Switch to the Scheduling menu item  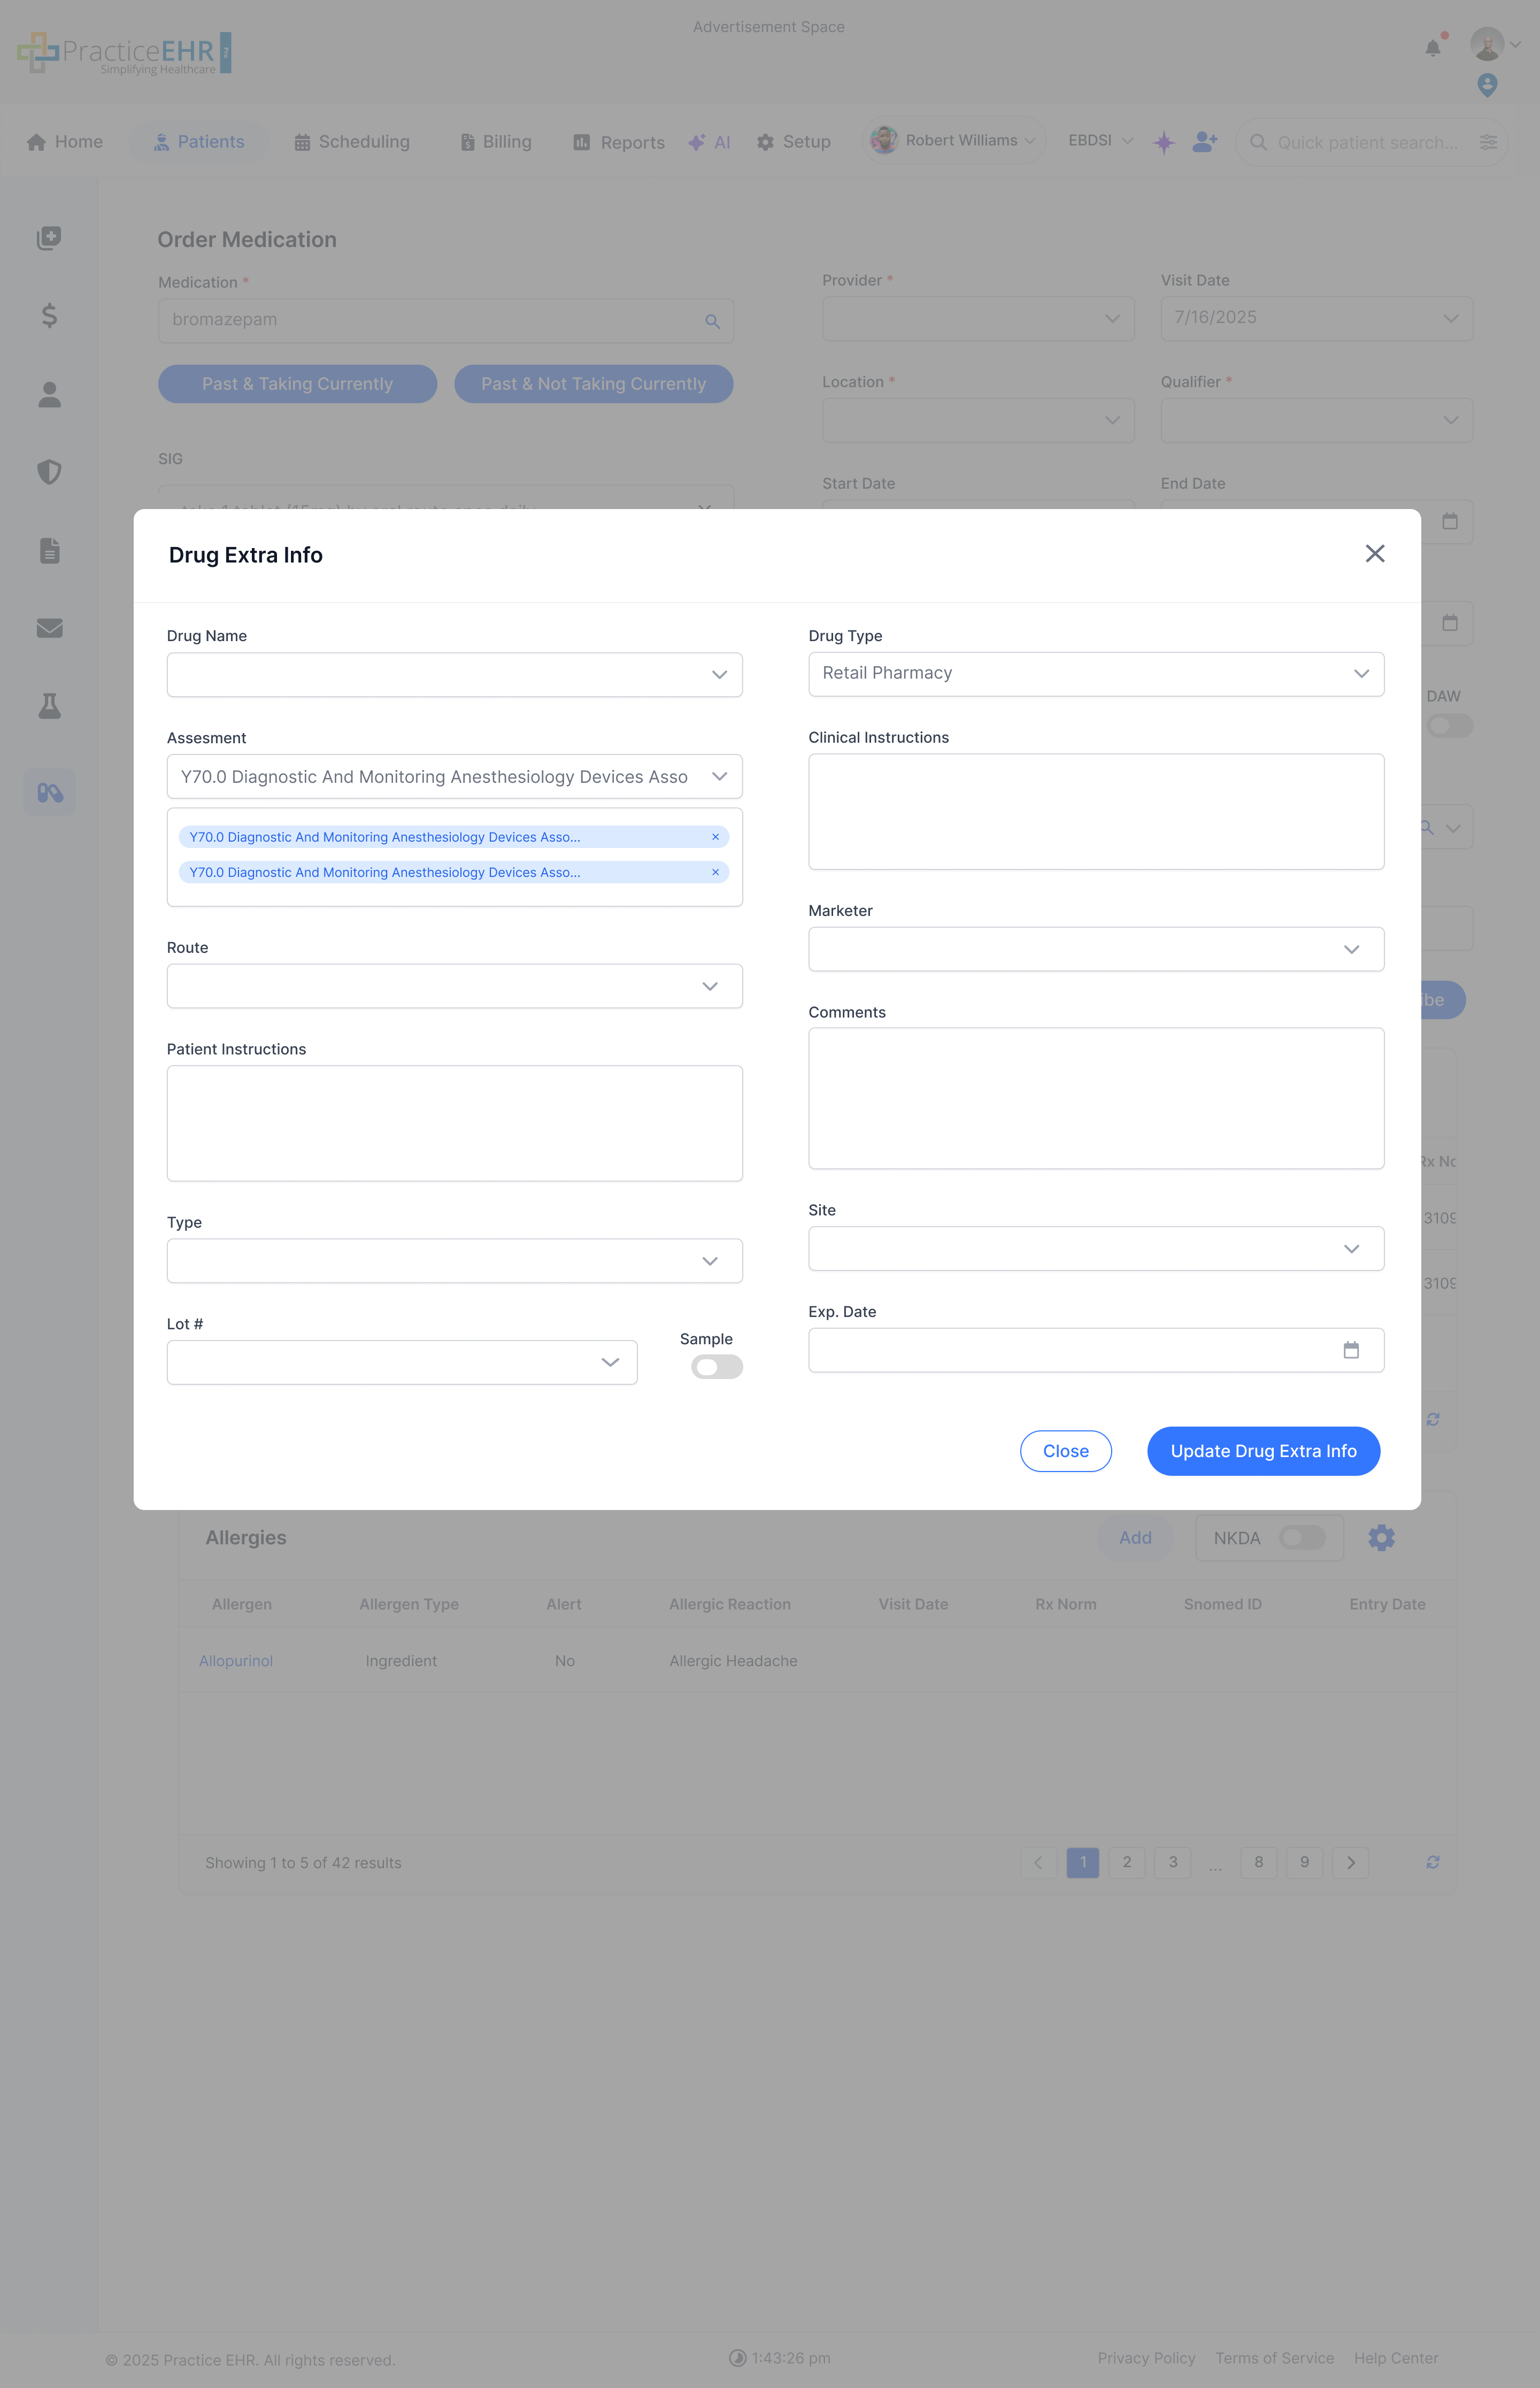click(x=352, y=141)
